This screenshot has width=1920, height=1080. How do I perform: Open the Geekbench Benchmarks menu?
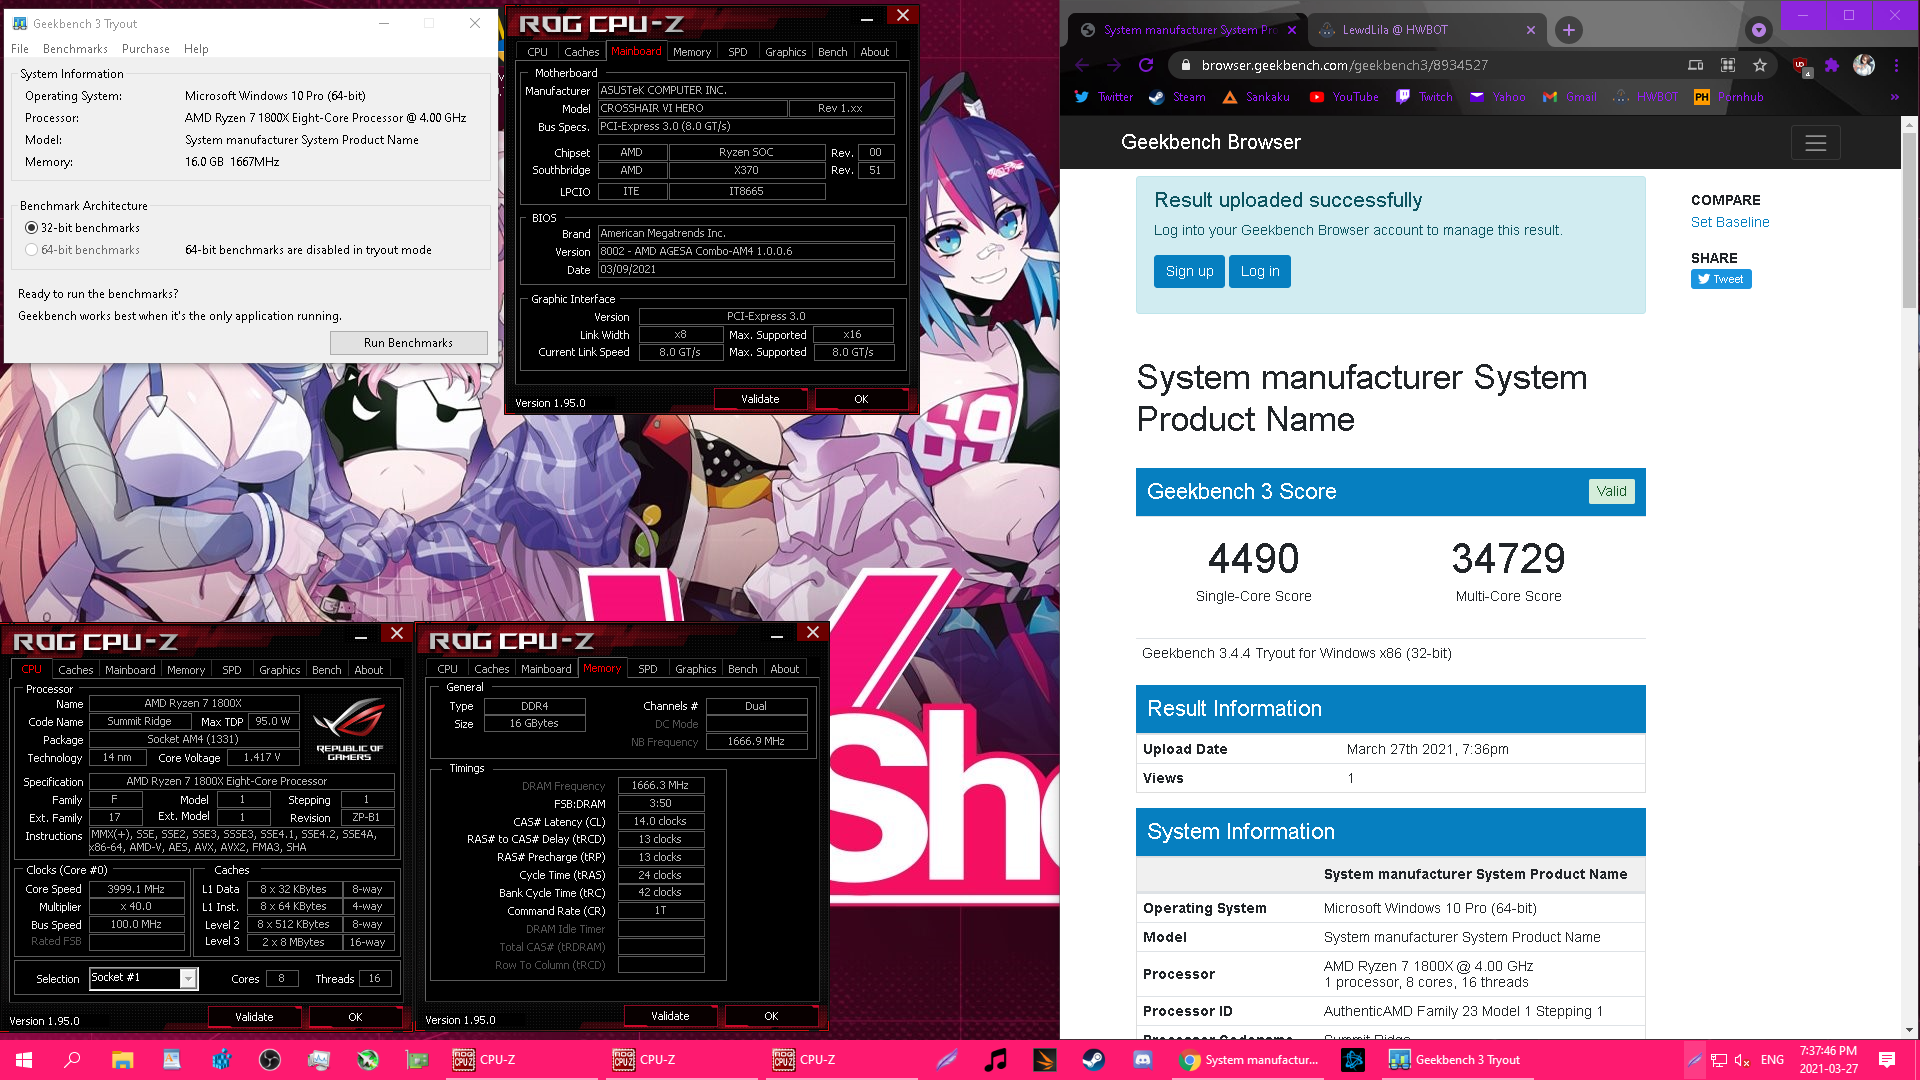(75, 49)
